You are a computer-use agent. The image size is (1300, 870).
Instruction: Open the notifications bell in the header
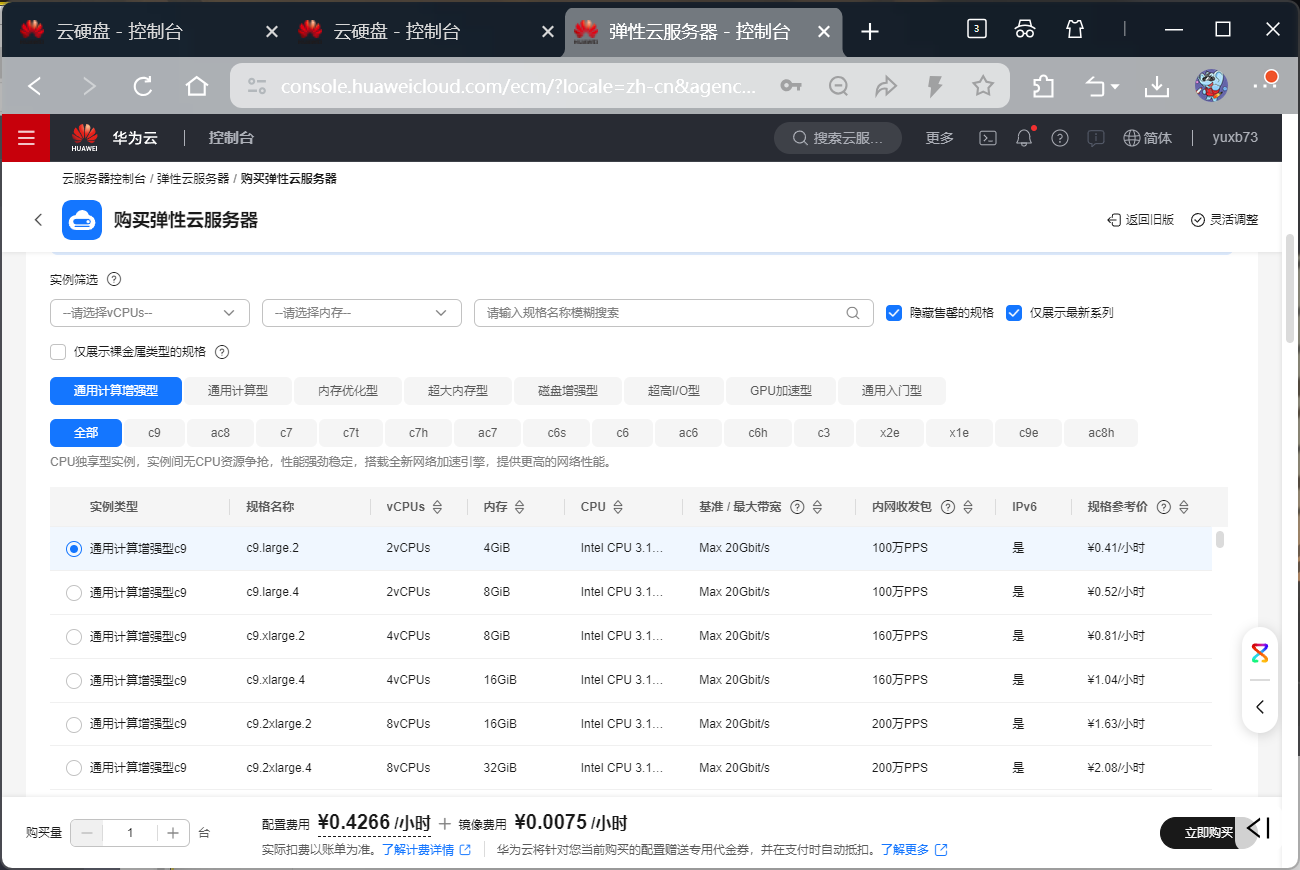click(1023, 137)
